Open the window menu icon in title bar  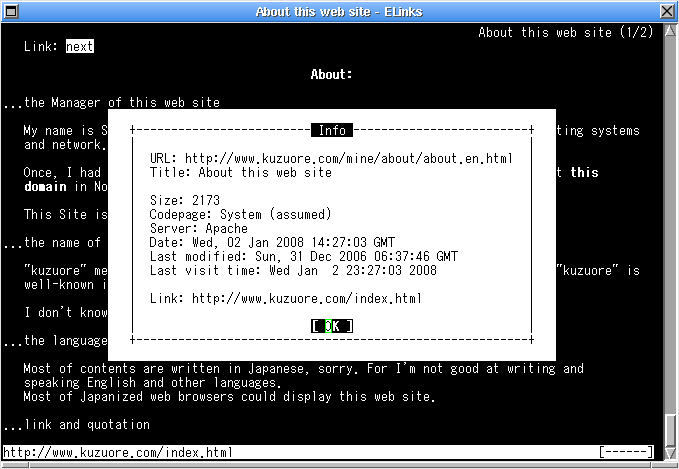tap(11, 11)
